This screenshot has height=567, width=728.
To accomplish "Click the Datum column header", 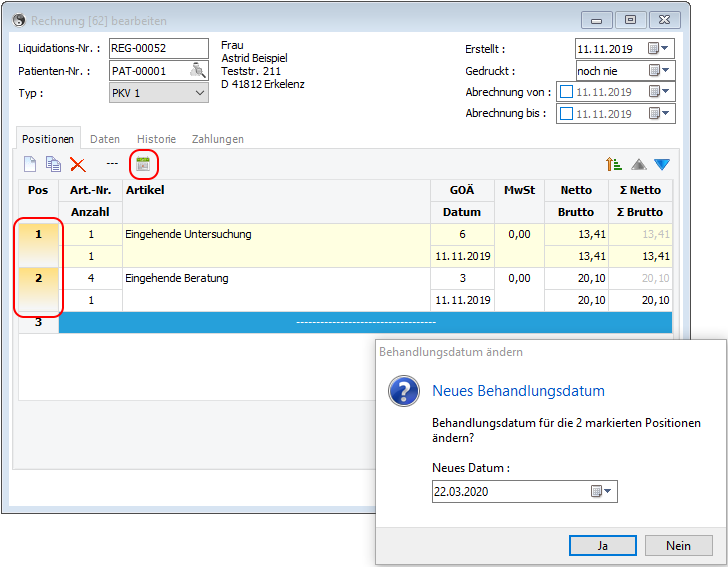I will 462,212.
